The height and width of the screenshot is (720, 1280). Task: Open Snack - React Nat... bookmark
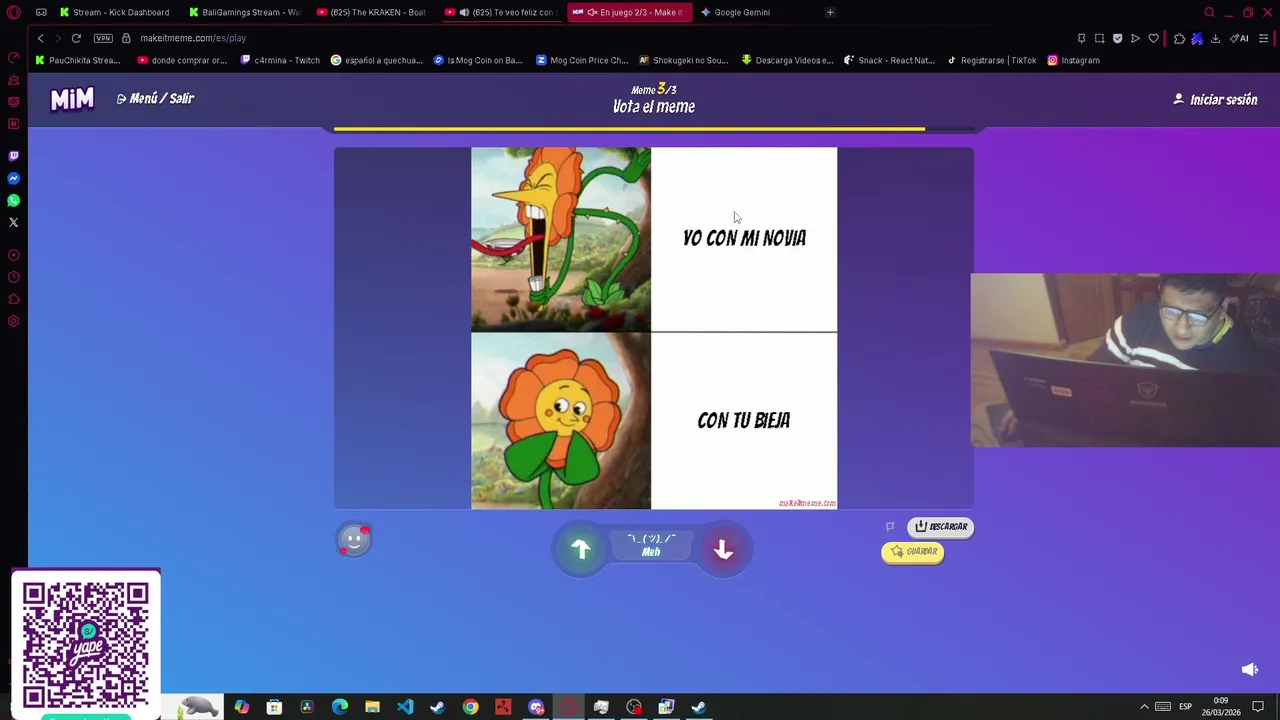tap(890, 60)
